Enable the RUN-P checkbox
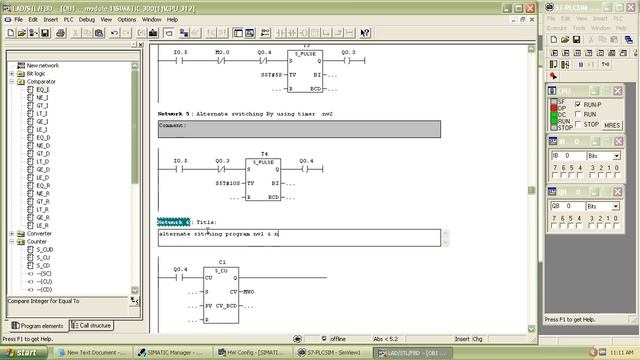640x360 pixels. pos(578,104)
